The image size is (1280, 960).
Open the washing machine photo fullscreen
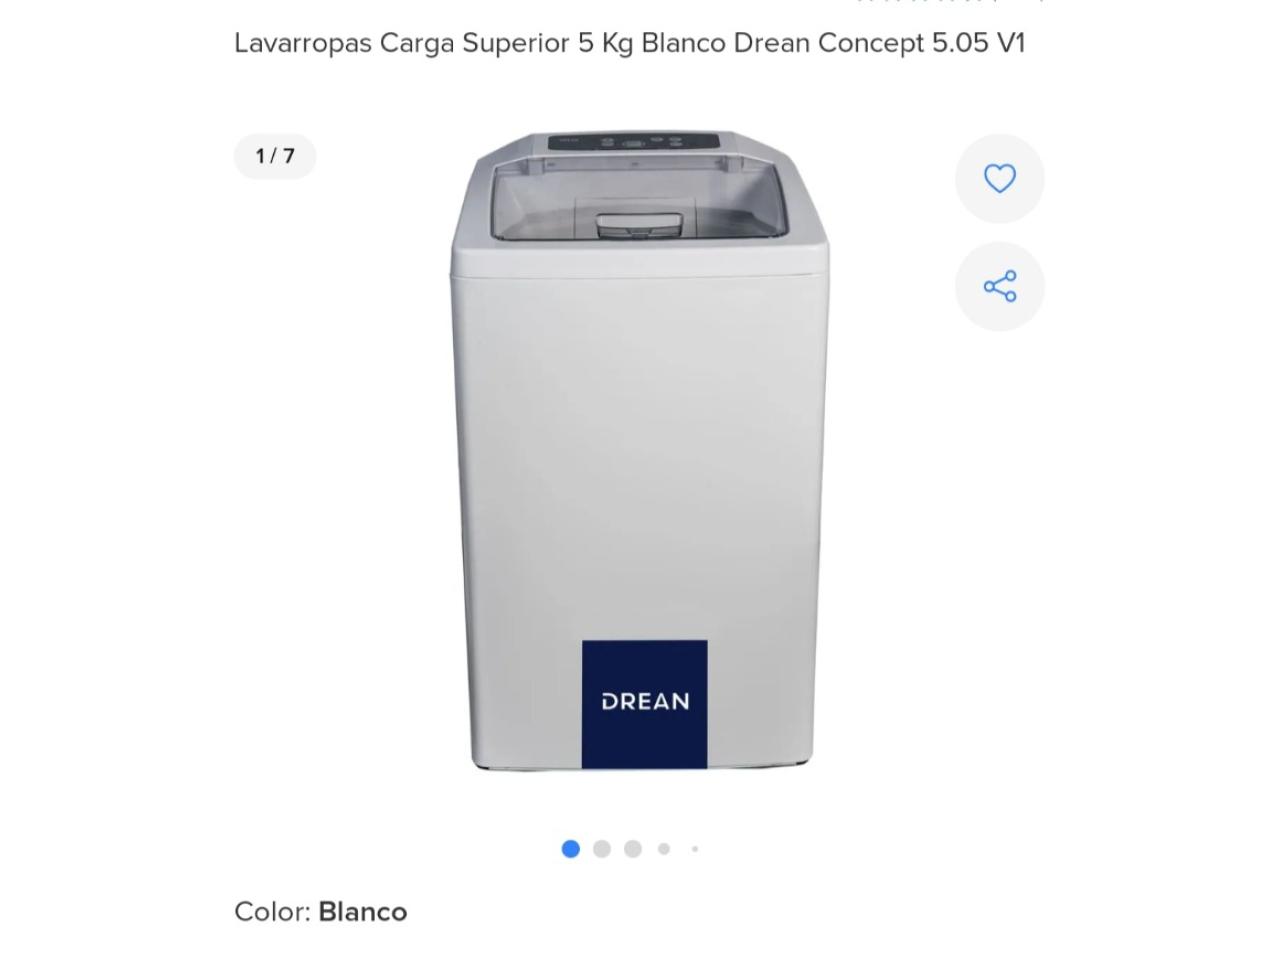tap(640, 450)
